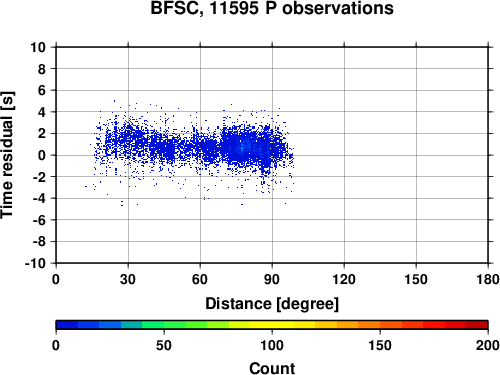The image size is (500, 375).
Task: Click y-axis tick label '4'
Action: [x=42, y=112]
